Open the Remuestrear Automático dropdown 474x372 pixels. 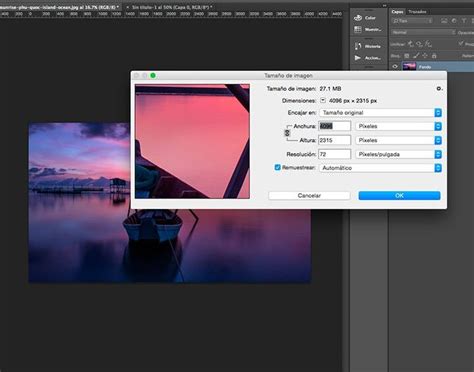(380, 168)
